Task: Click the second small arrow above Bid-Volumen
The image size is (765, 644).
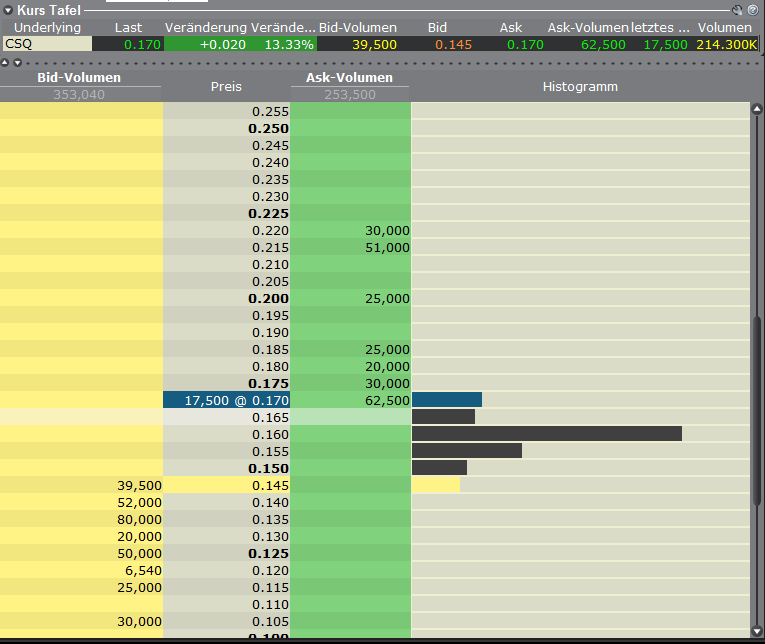Action: 17,62
